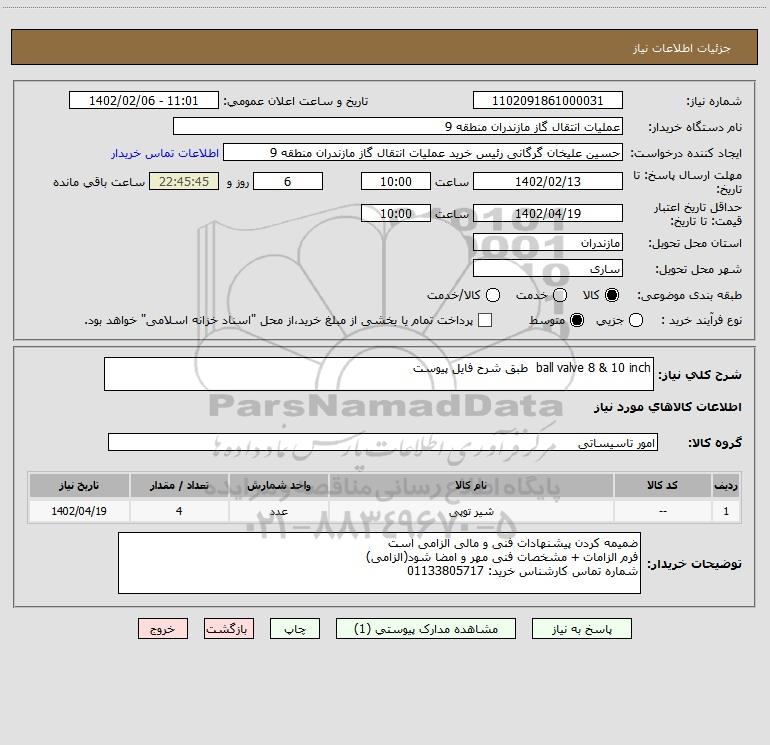The height and width of the screenshot is (745, 770).
Task: Open مشاهده مدارک پیوستی (1) button
Action: (426, 629)
